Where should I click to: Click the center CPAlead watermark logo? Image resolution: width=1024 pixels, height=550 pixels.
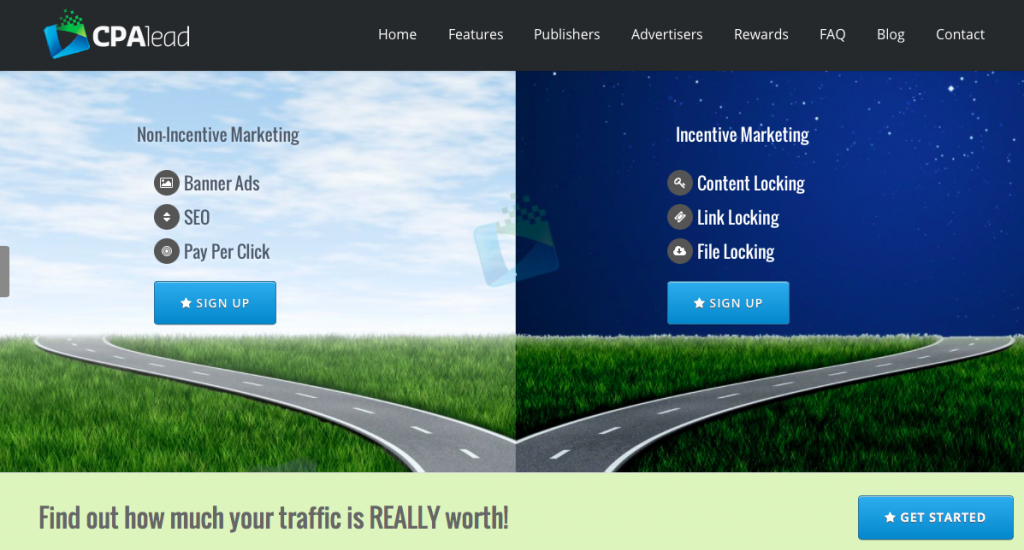pos(516,240)
